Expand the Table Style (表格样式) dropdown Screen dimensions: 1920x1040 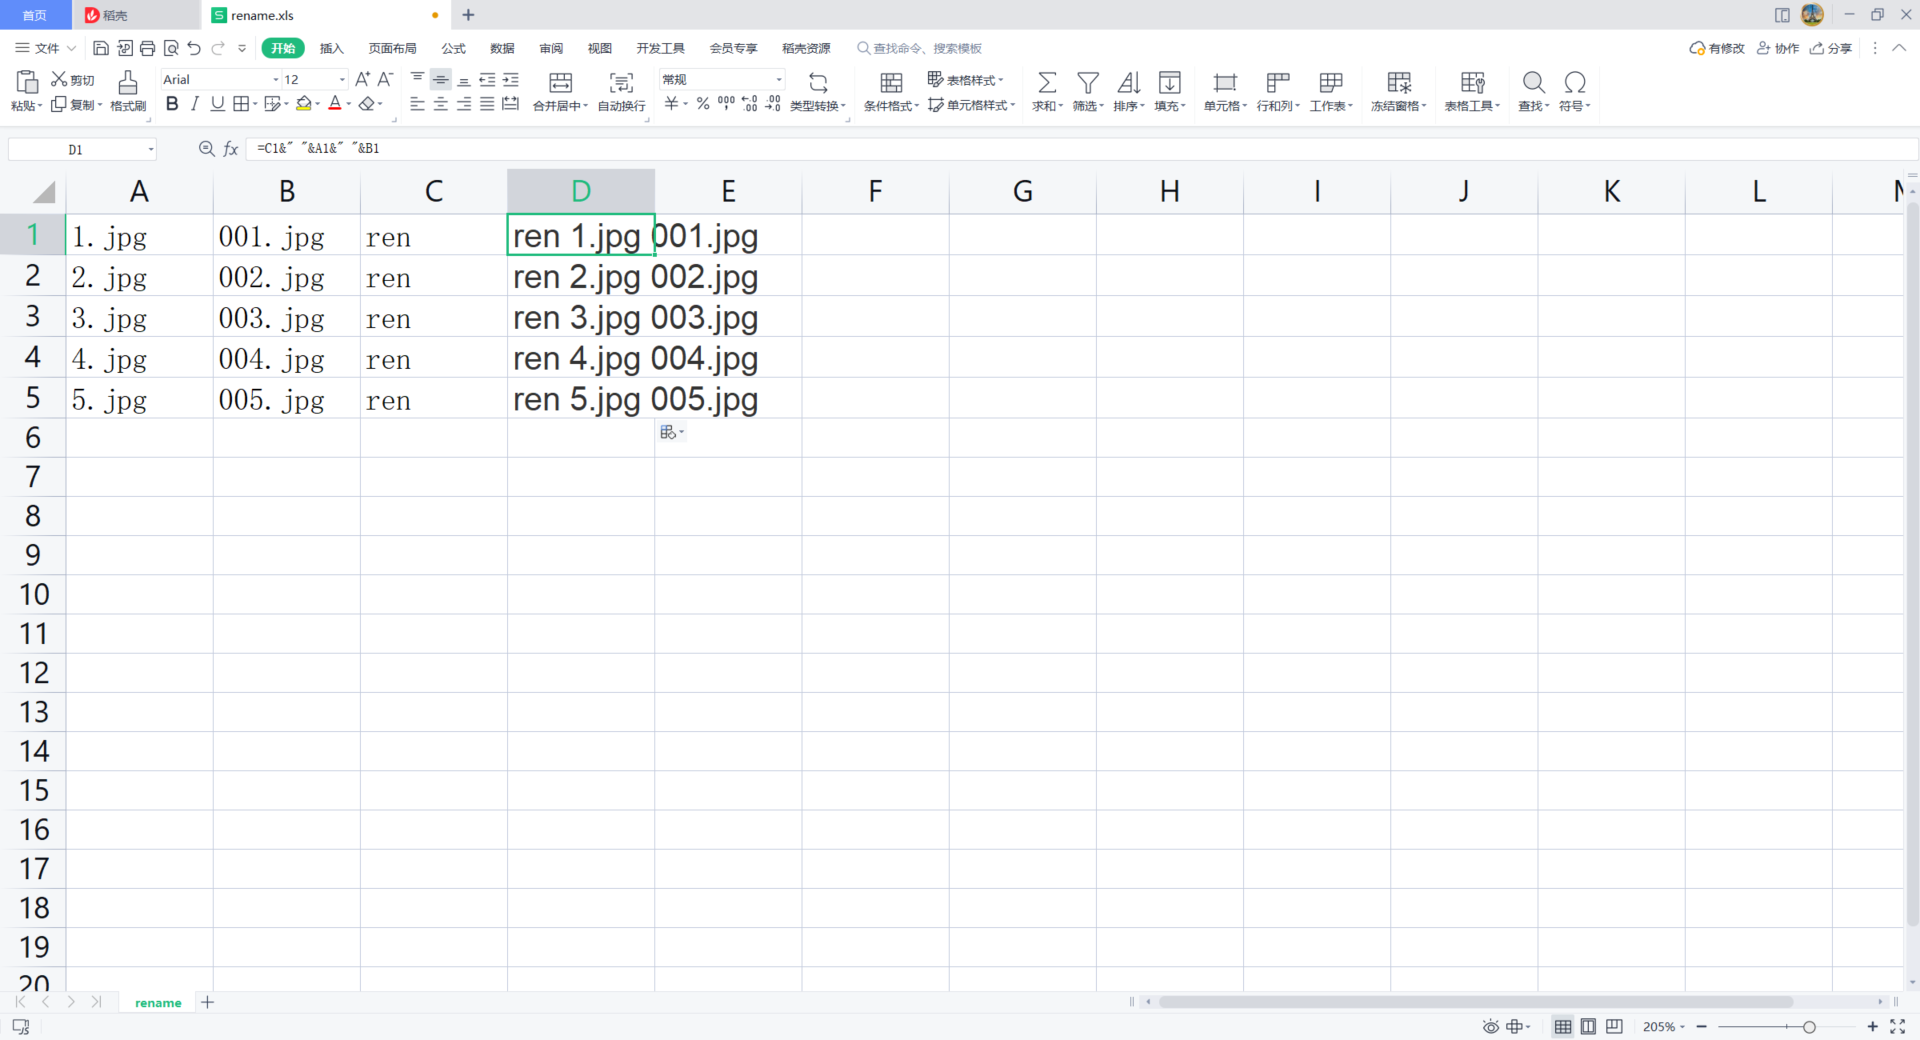pos(965,80)
